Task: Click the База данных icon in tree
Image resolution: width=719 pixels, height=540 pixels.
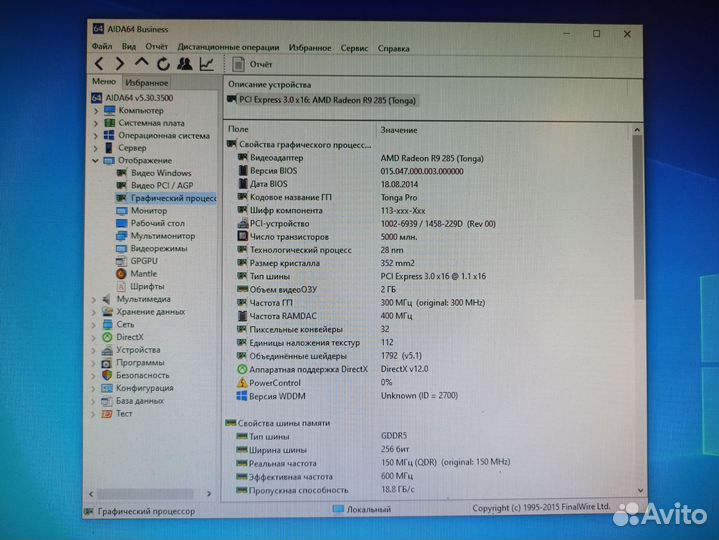Action: click(106, 401)
